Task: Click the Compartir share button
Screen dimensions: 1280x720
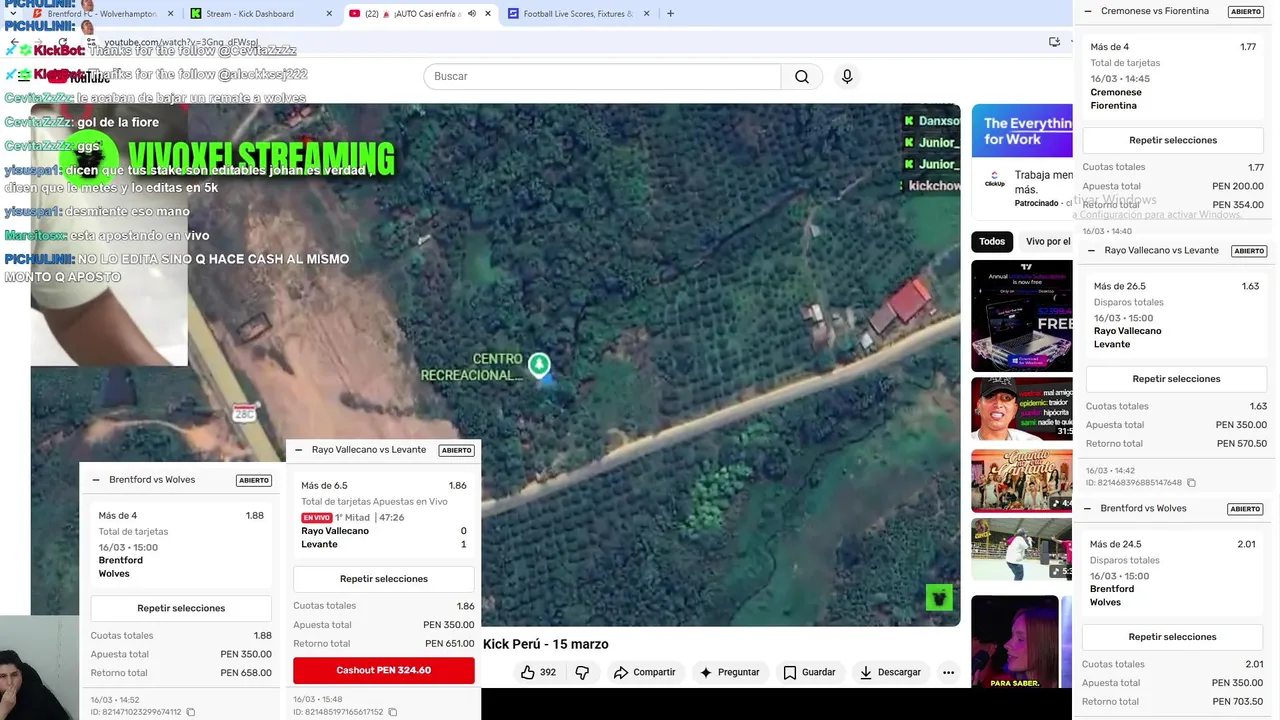Action: pos(644,672)
